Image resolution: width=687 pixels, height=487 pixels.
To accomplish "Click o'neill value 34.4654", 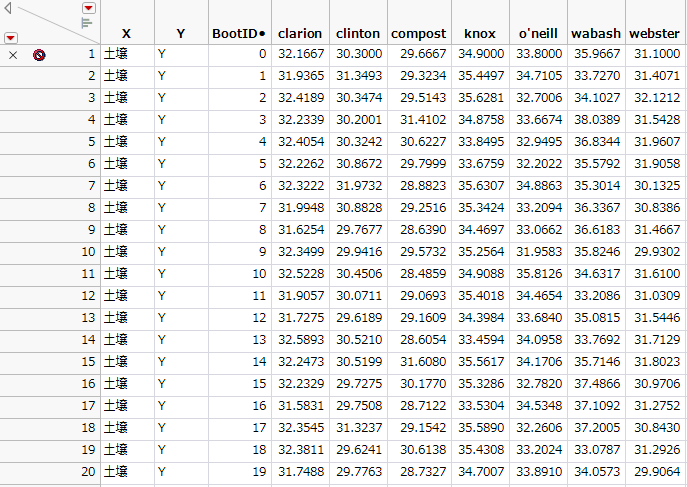I will (x=539, y=296).
